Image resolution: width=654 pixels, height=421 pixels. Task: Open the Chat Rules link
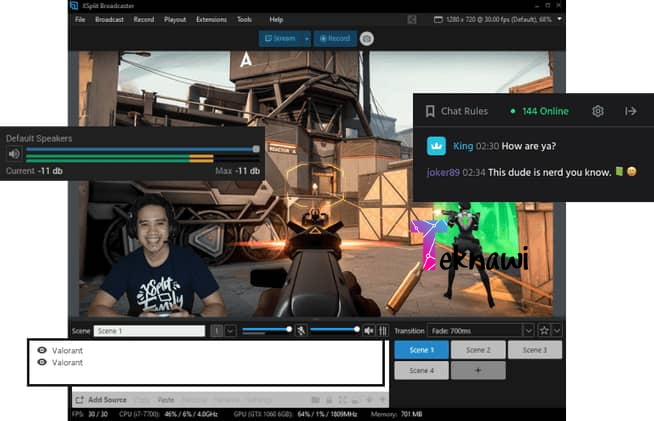click(464, 111)
